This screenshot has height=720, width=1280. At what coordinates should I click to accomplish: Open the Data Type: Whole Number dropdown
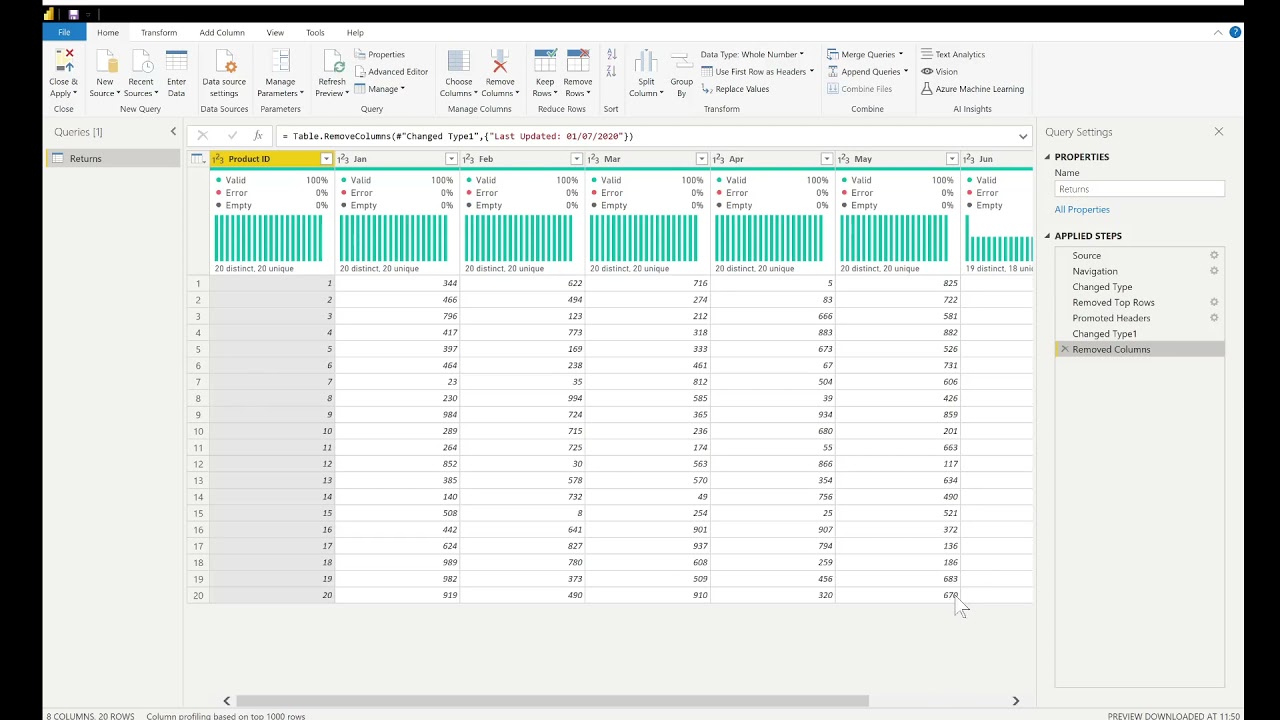[x=752, y=54]
